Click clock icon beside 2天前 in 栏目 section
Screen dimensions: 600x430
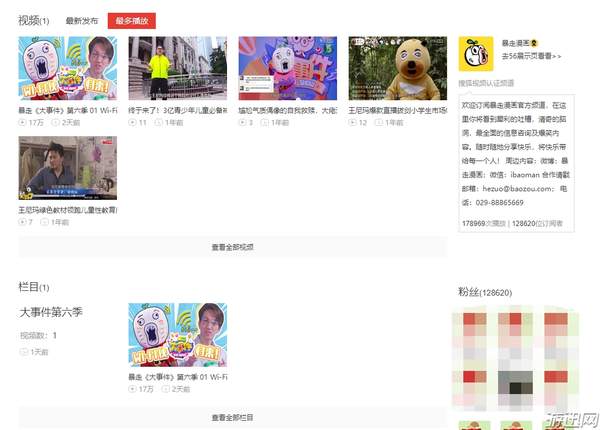coord(166,389)
